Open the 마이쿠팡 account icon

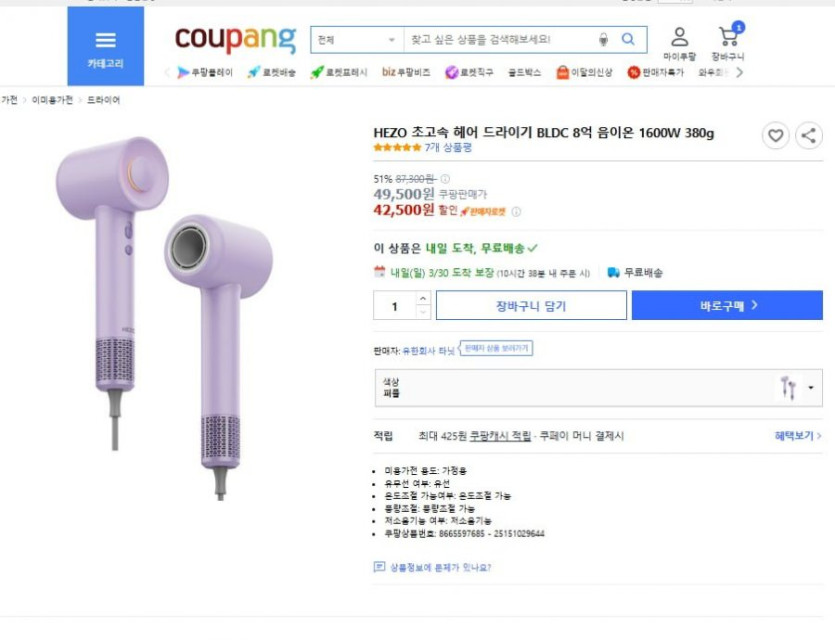679,43
